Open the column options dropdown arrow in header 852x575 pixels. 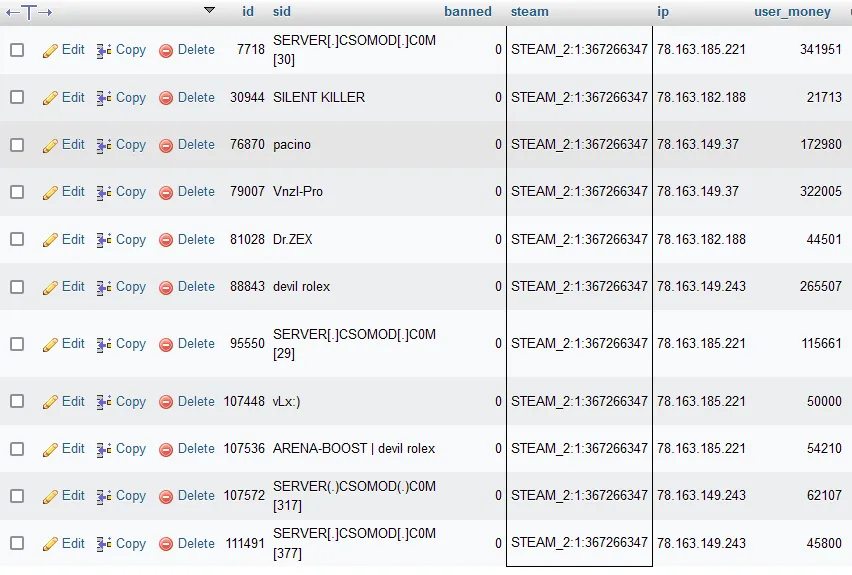pos(209,10)
